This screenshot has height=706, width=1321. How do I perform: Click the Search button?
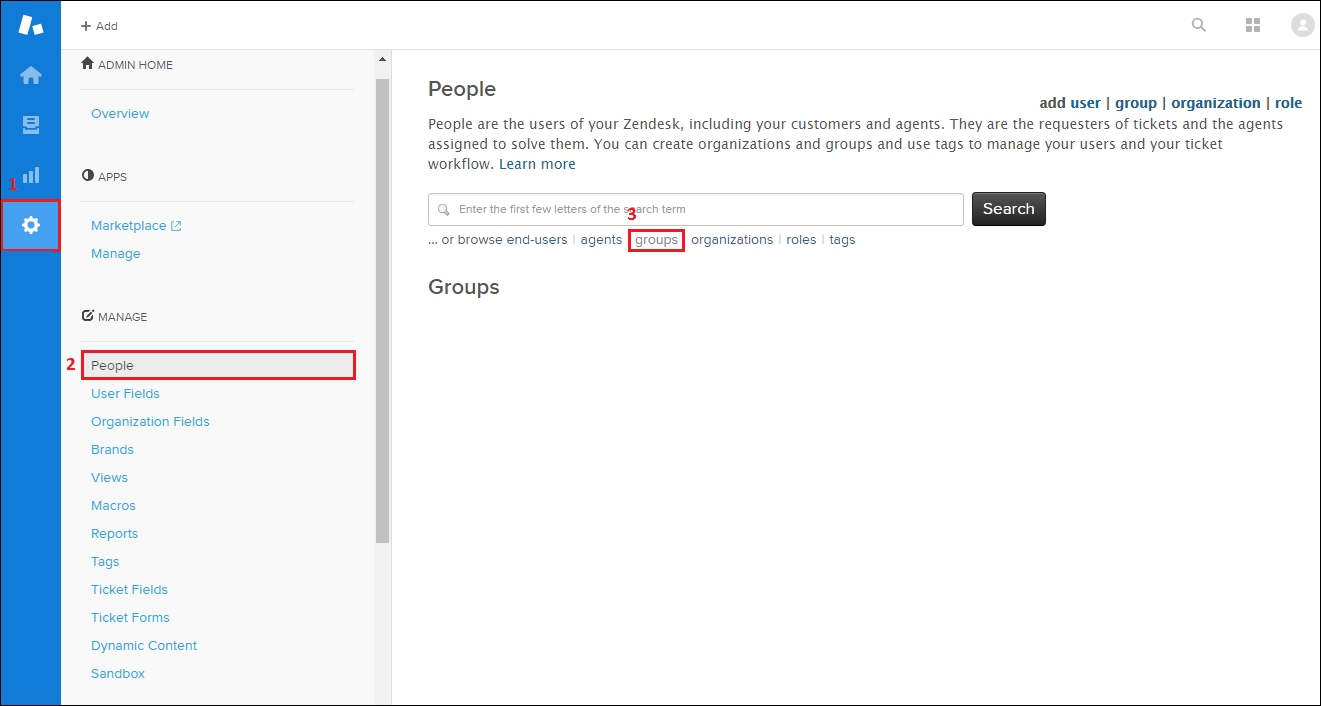pos(1008,208)
